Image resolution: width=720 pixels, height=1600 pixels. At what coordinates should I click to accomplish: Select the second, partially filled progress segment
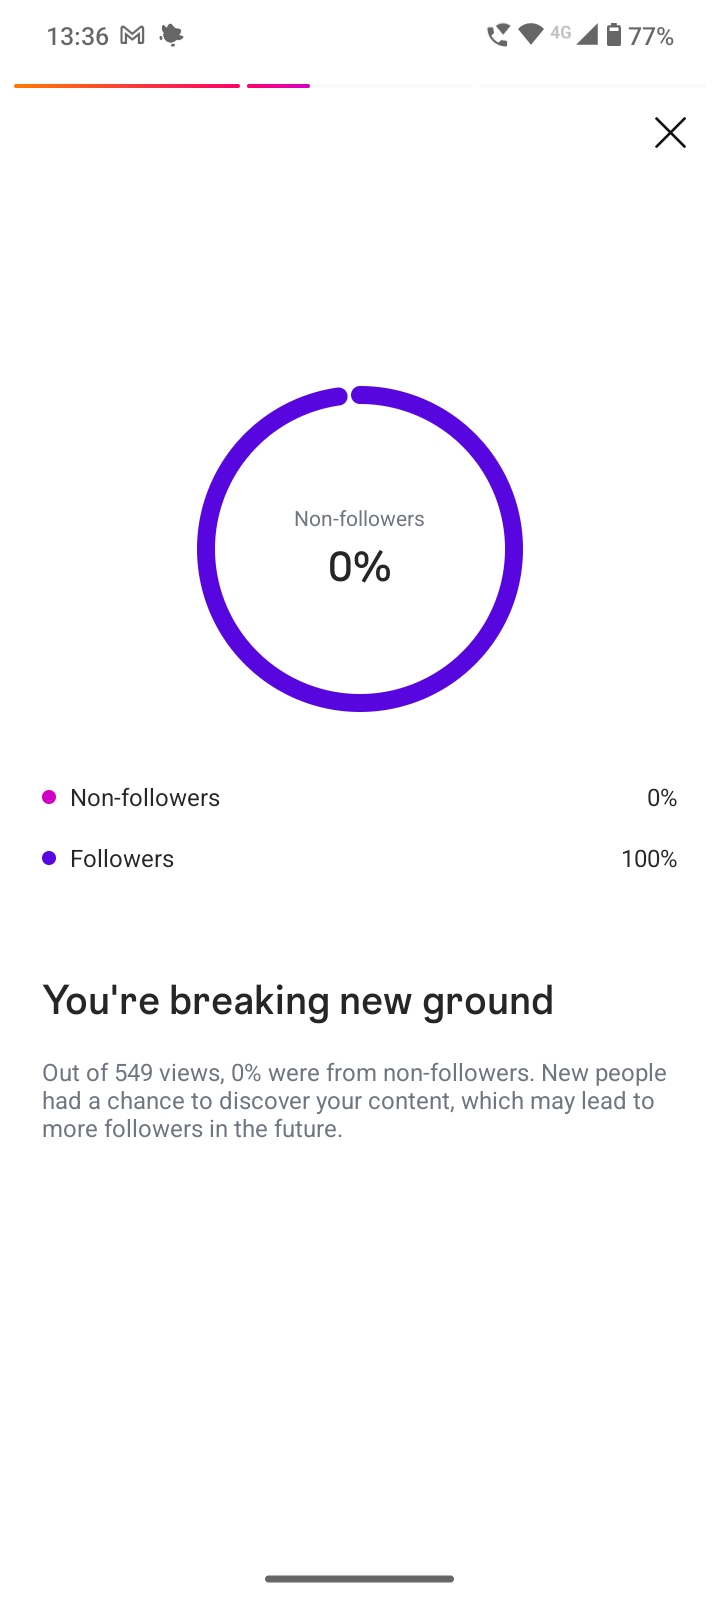[x=359, y=86]
